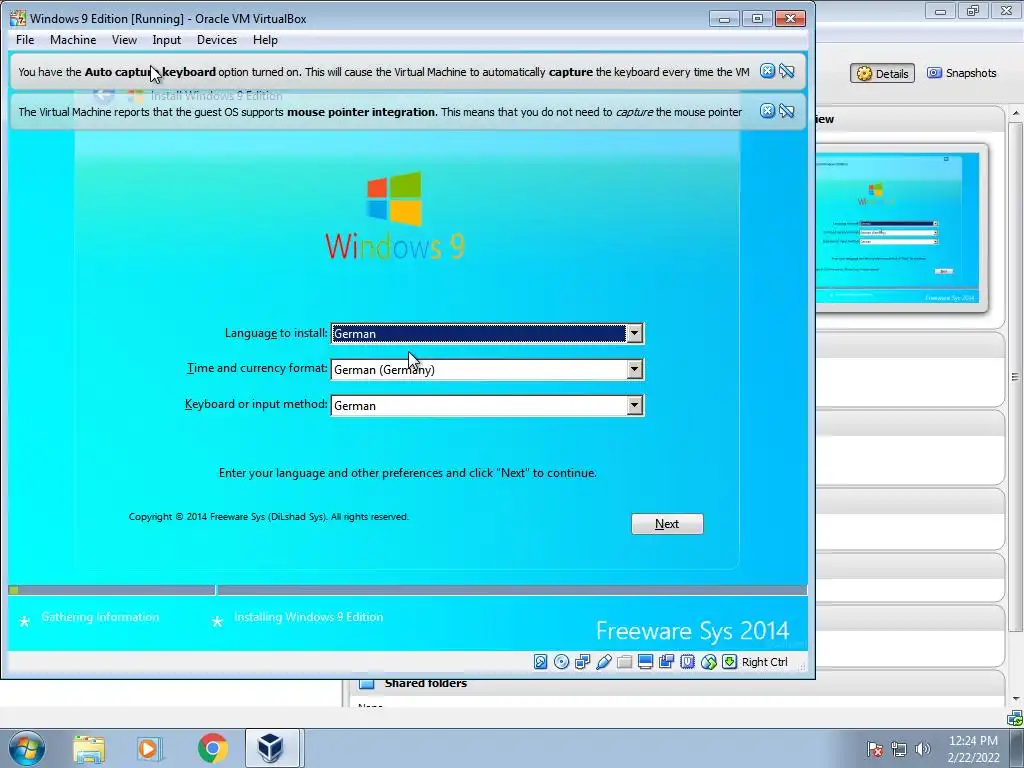
Task: Click the Time and currency format label
Action: (257, 368)
